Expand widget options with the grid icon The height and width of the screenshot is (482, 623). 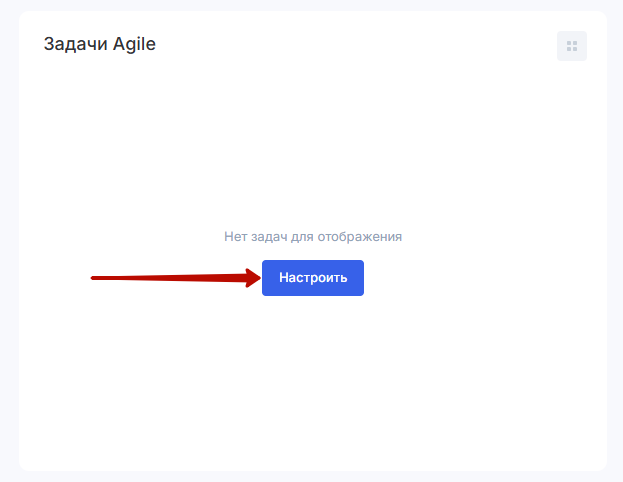(572, 46)
